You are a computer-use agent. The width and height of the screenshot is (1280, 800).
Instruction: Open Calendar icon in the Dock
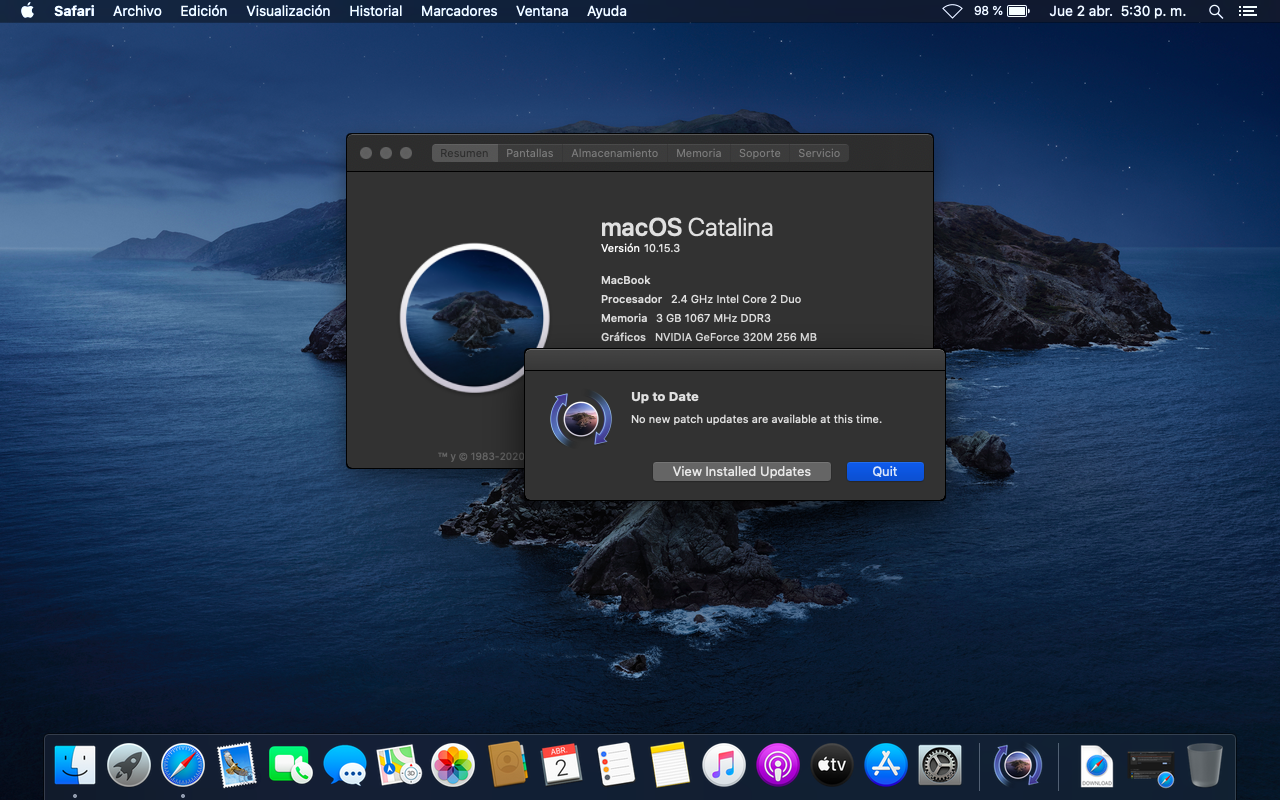point(561,766)
